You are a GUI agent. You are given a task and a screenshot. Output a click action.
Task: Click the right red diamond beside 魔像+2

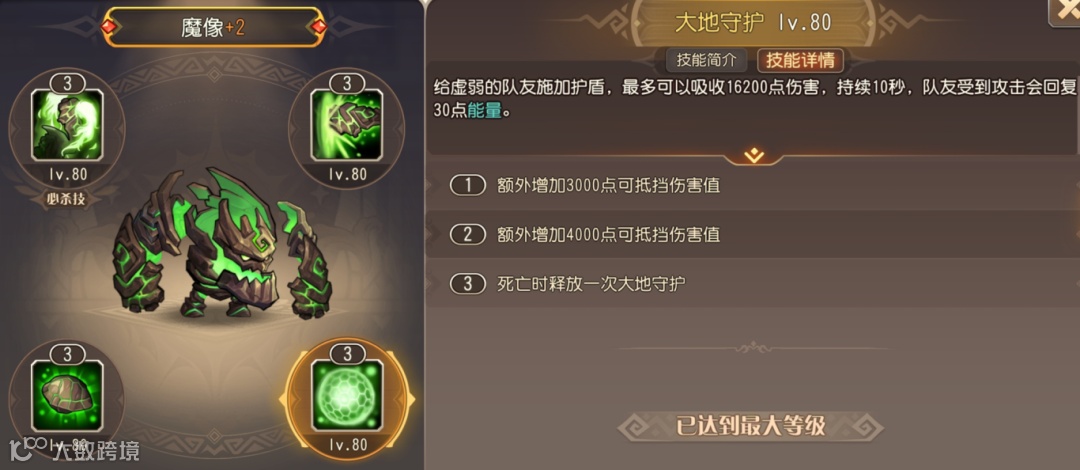coord(318,26)
